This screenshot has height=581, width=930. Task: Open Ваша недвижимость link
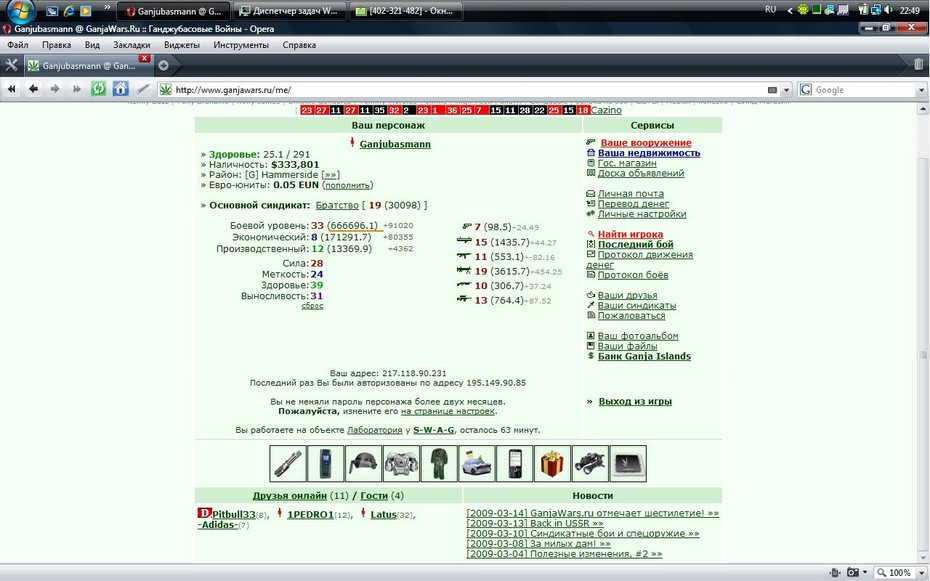(x=649, y=153)
